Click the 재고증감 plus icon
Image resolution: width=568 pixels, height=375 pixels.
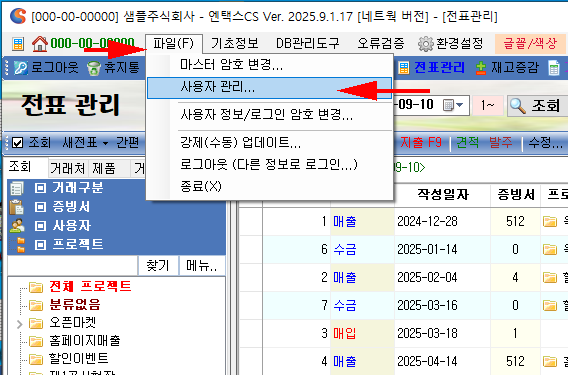[480, 68]
